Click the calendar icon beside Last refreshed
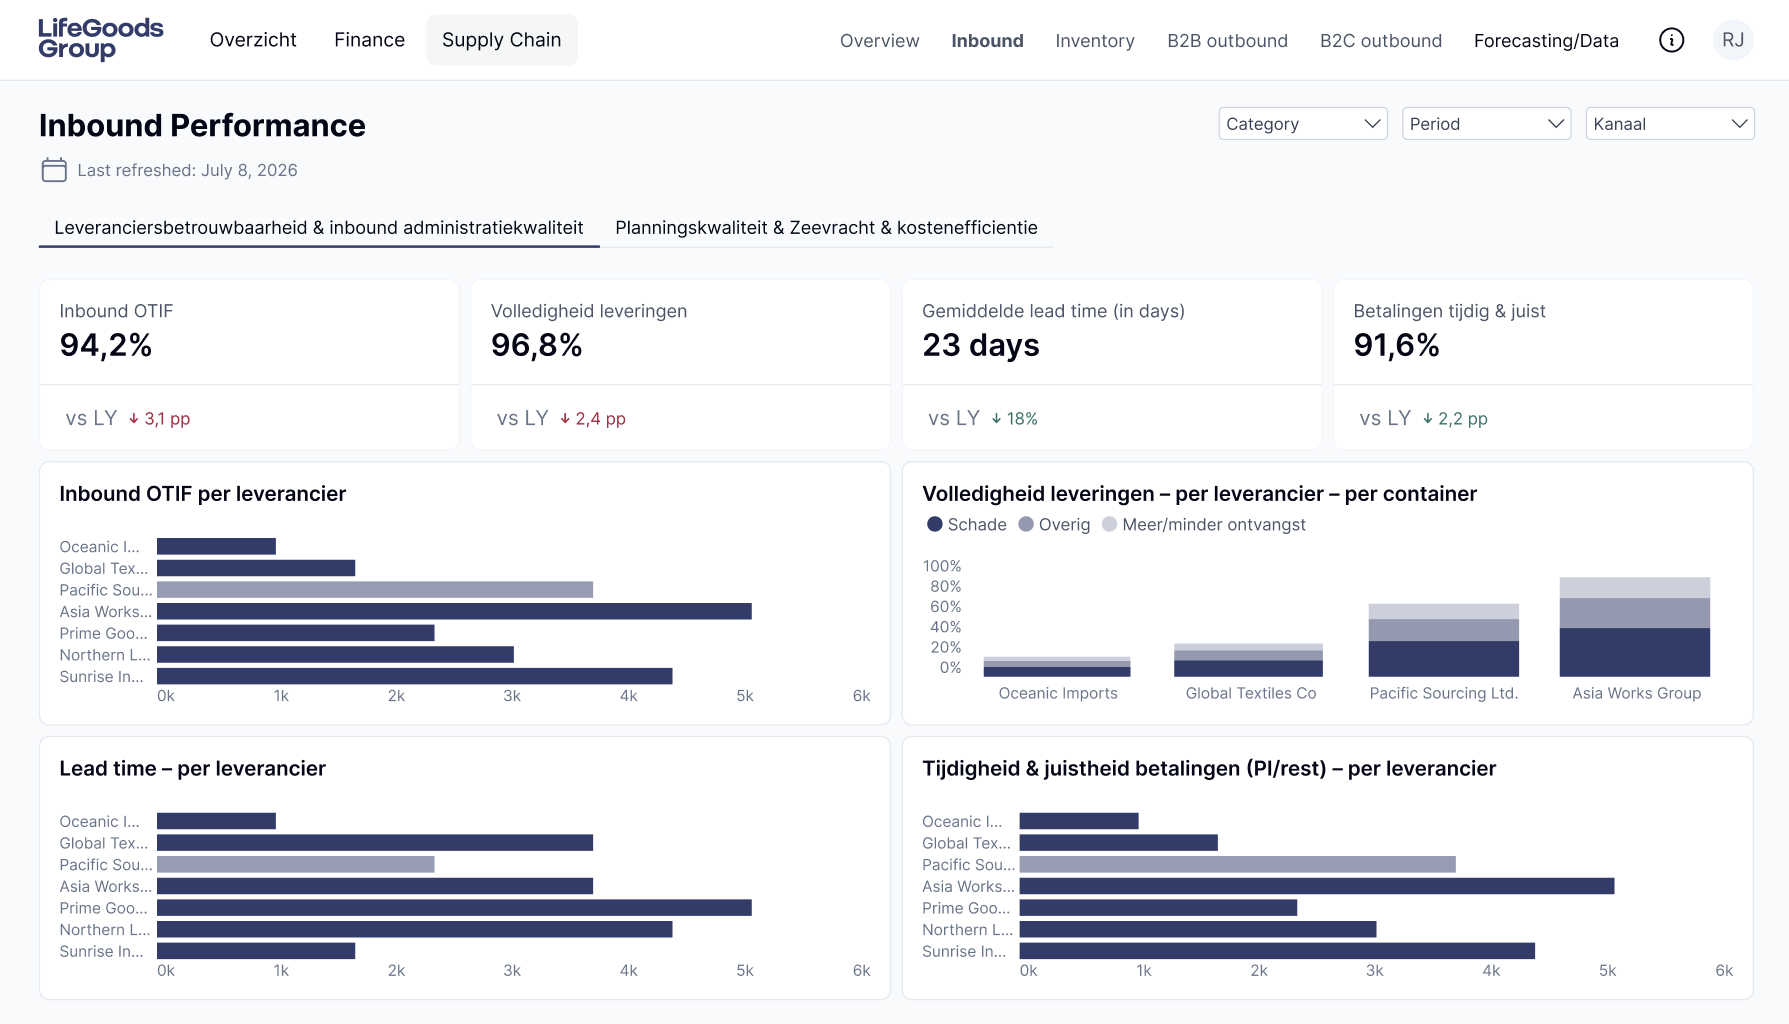The image size is (1789, 1024). (54, 170)
